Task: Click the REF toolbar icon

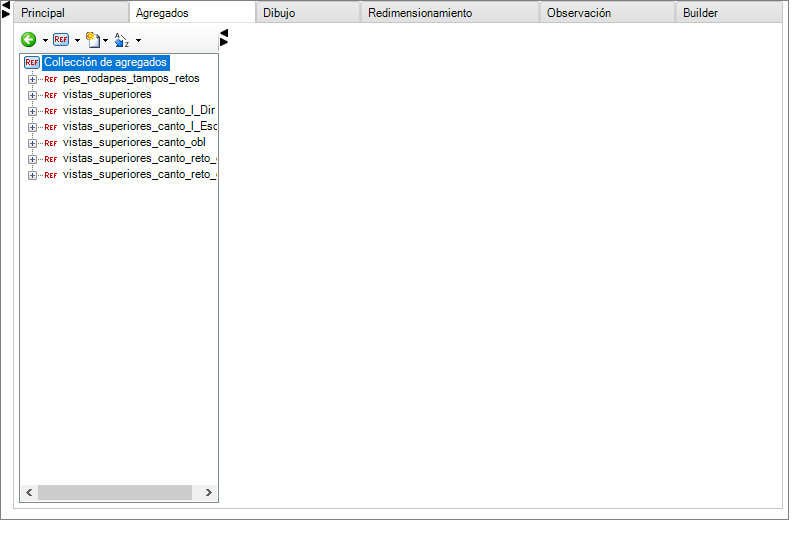Action: tap(61, 40)
